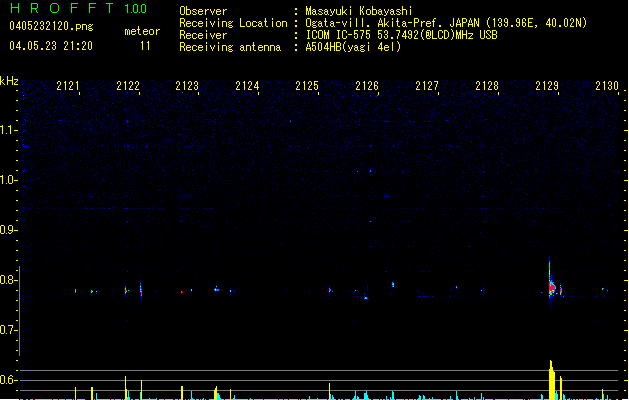The image size is (629, 400).
Task: Click the Receiving Location label
Action: [233, 23]
